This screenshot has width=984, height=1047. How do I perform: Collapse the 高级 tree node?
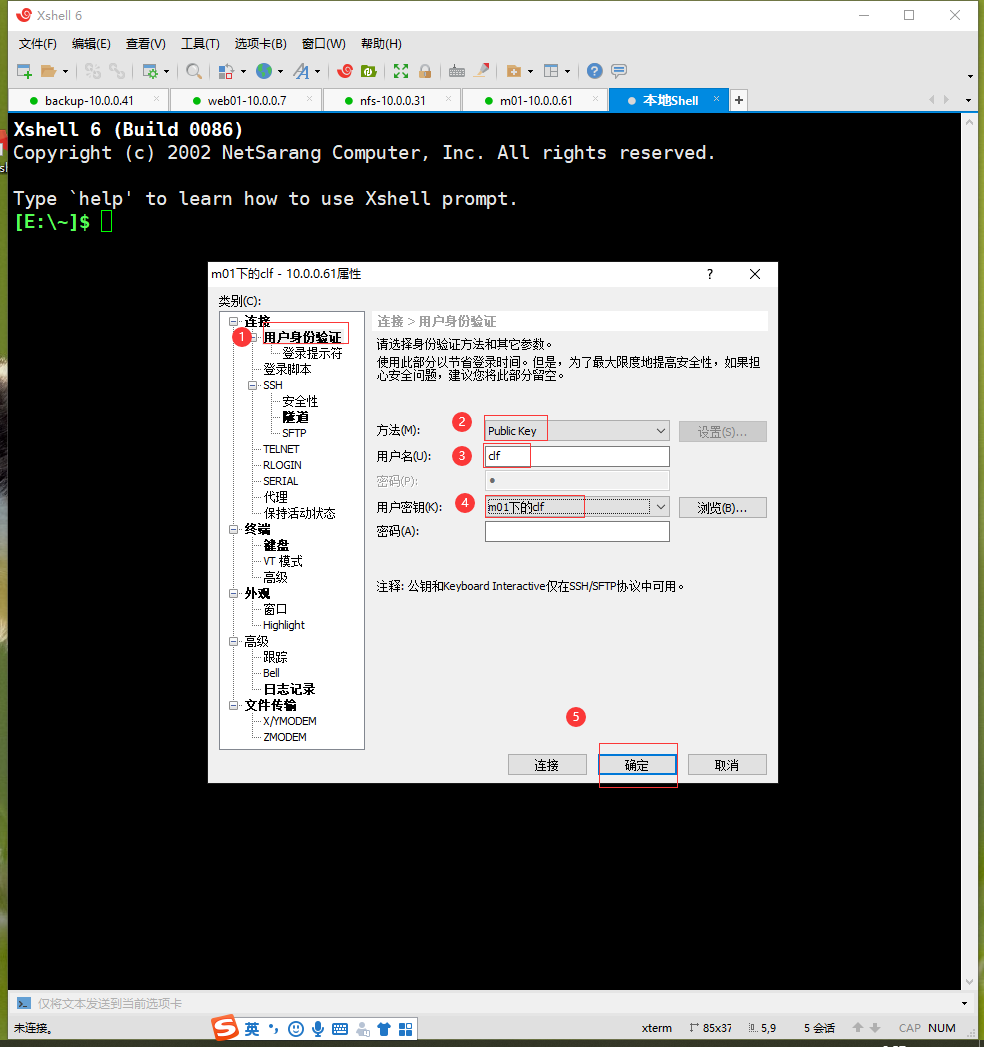pos(234,642)
